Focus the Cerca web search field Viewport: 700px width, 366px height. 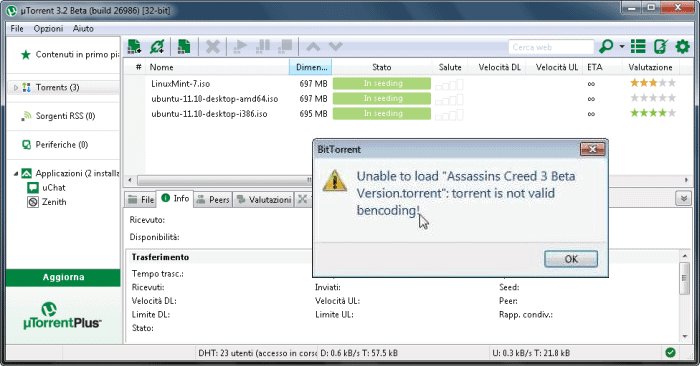(551, 47)
